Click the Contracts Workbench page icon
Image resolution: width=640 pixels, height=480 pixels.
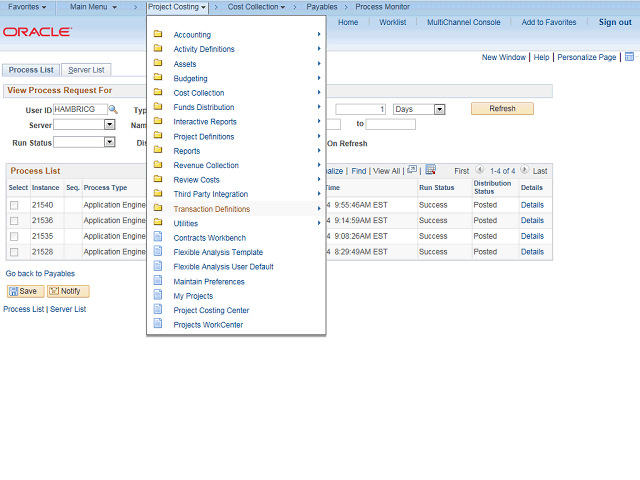(158, 237)
